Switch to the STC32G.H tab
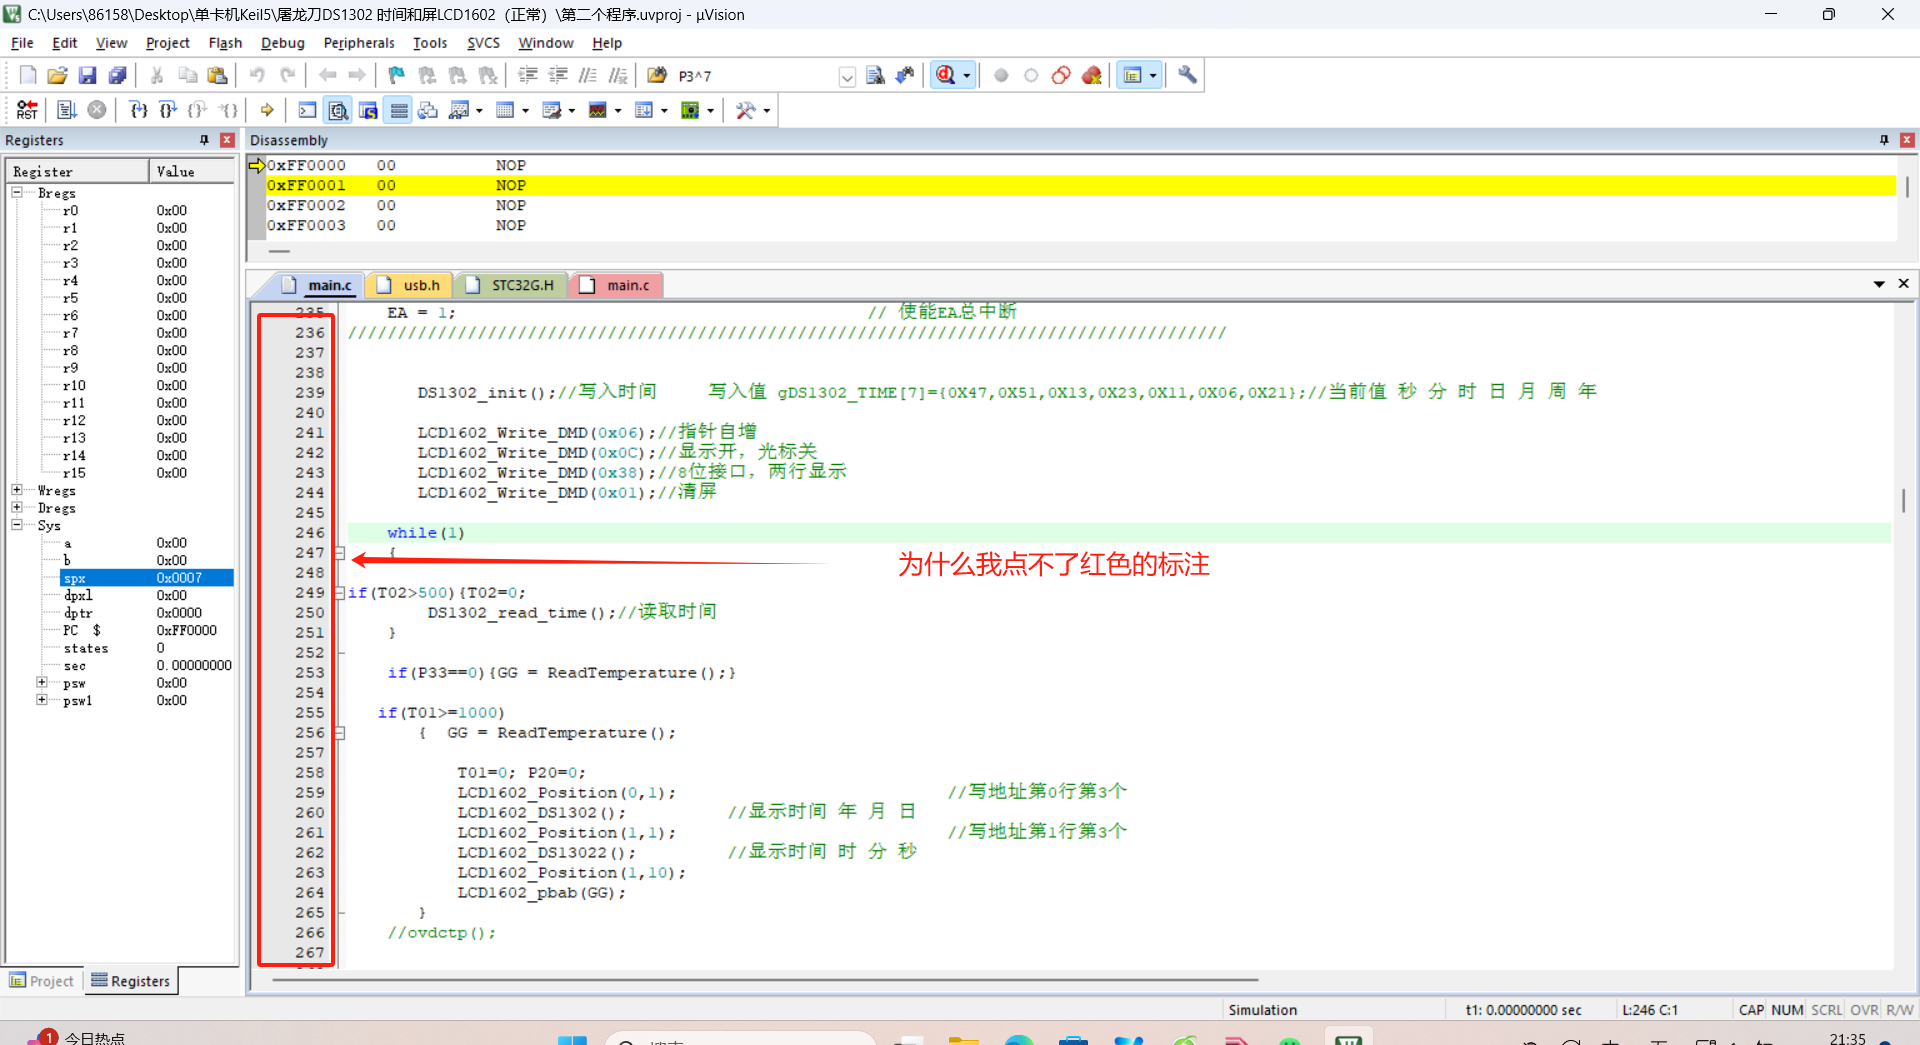The width and height of the screenshot is (1920, 1045). click(511, 285)
